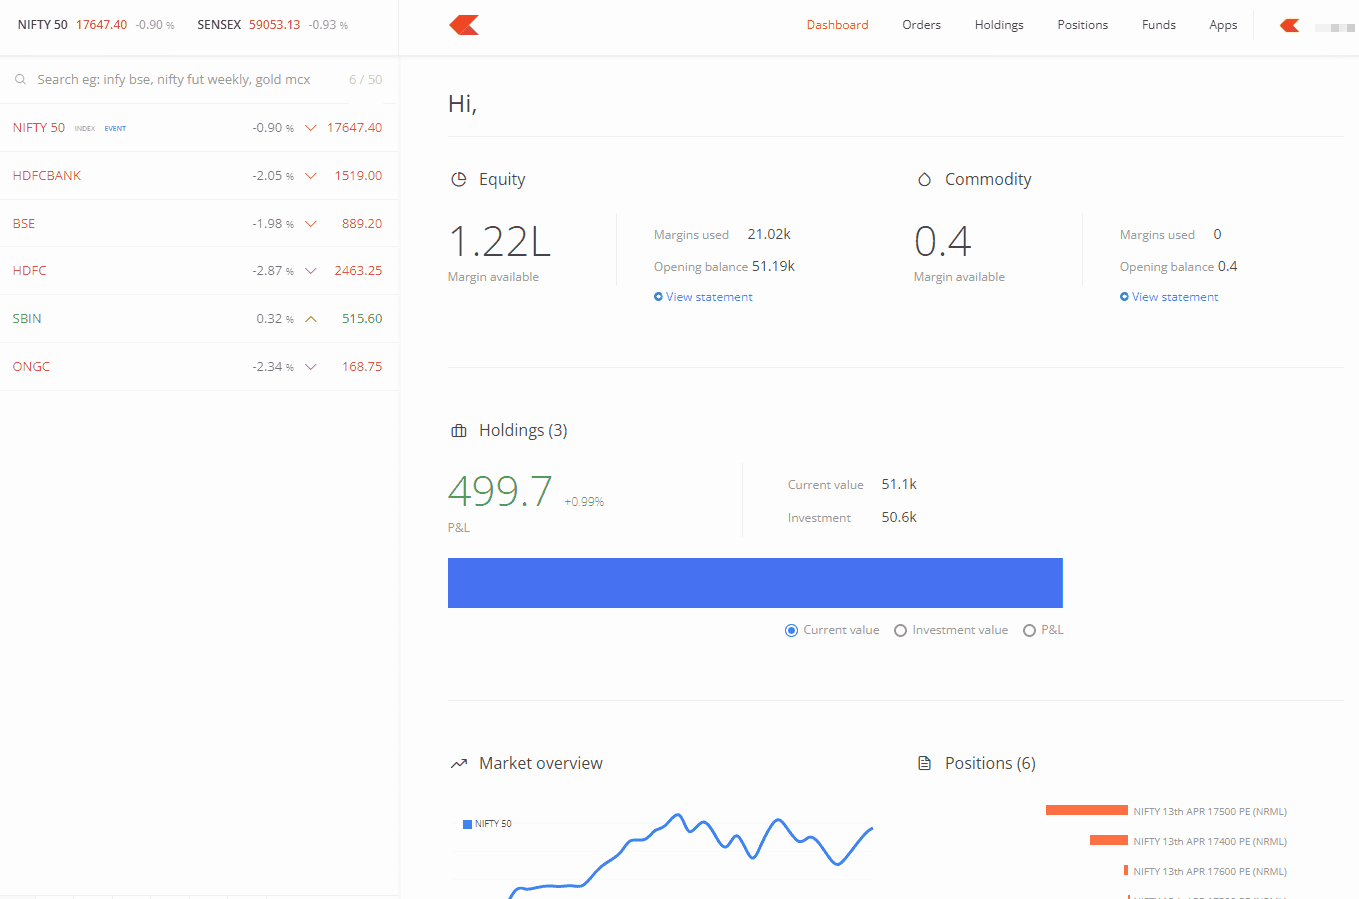
Task: Select the Current value radio button
Action: pyautogui.click(x=791, y=631)
